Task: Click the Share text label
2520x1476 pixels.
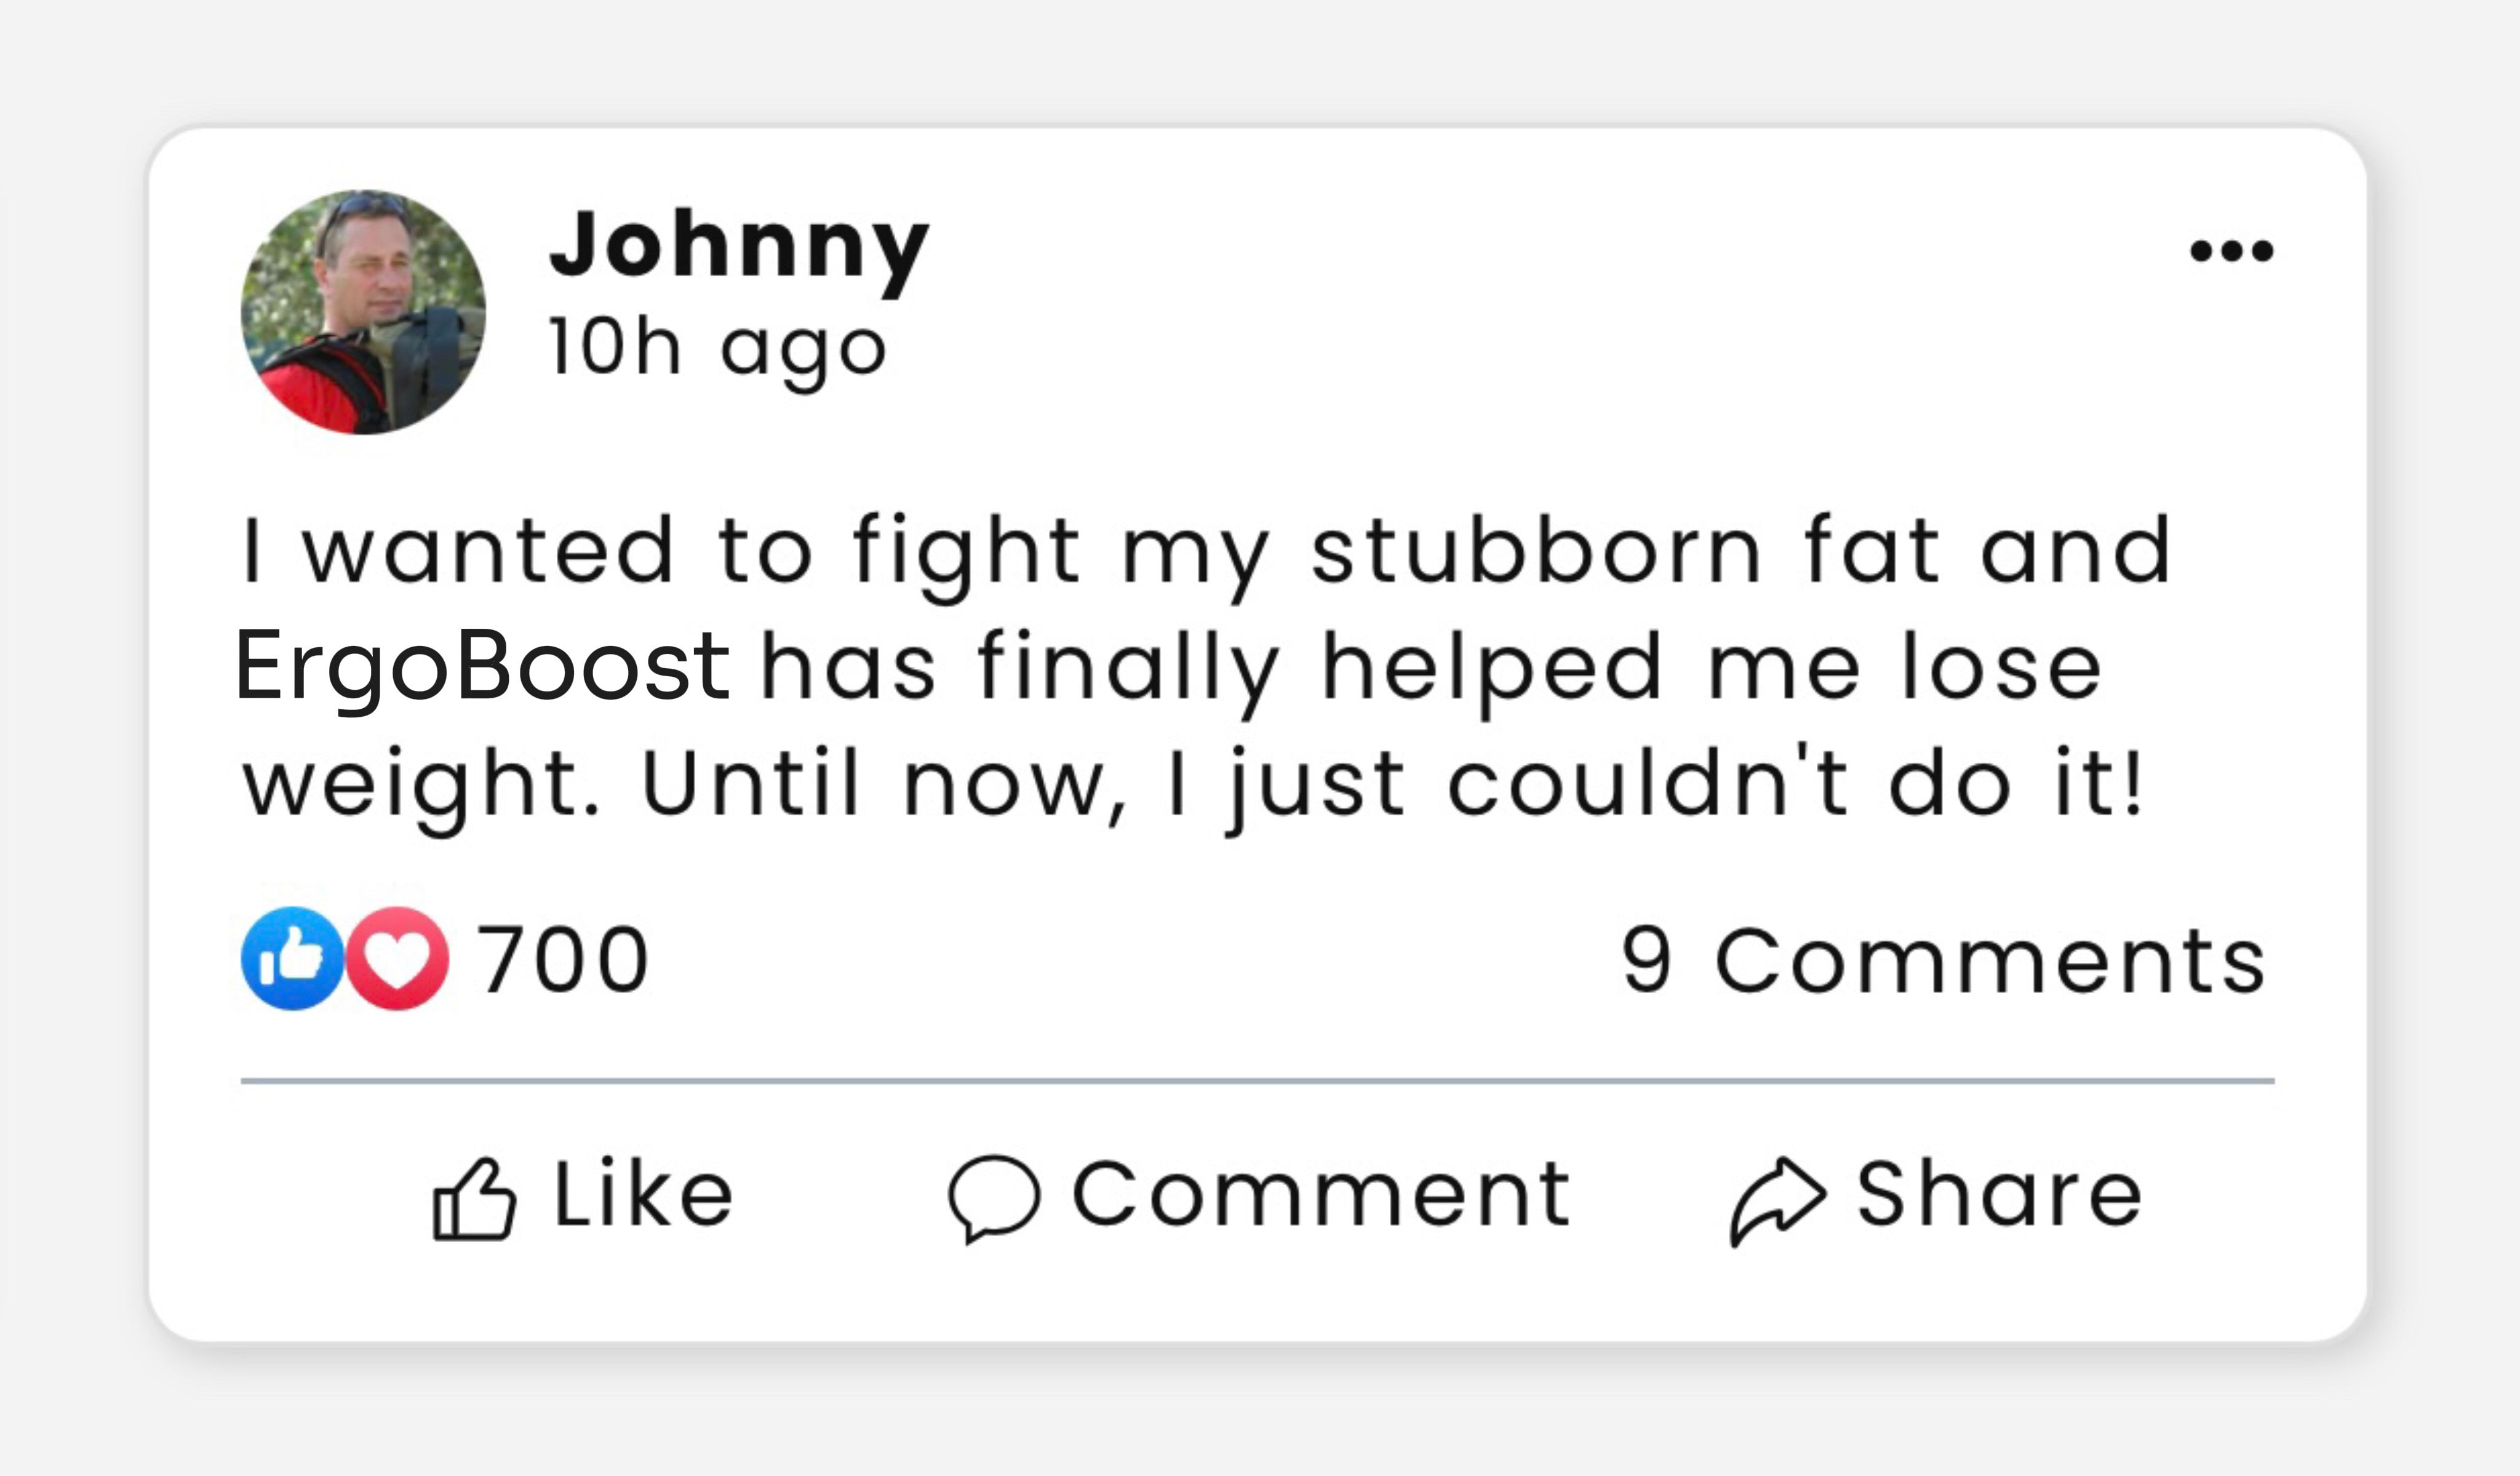Action: click(1999, 1194)
